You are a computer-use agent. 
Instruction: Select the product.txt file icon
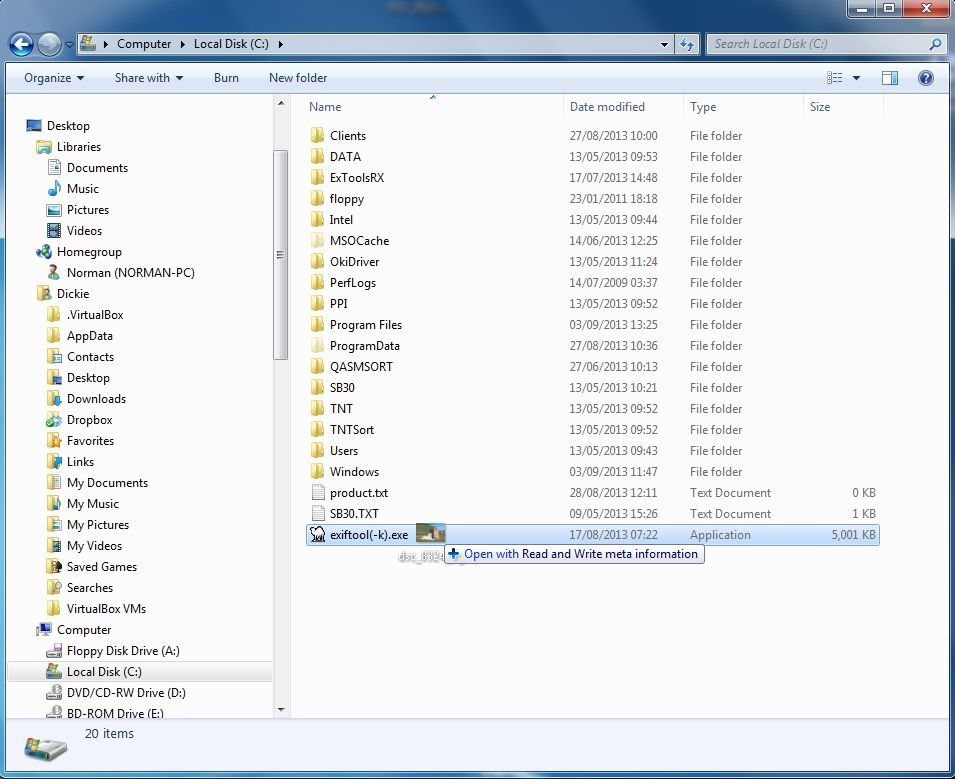coord(318,492)
